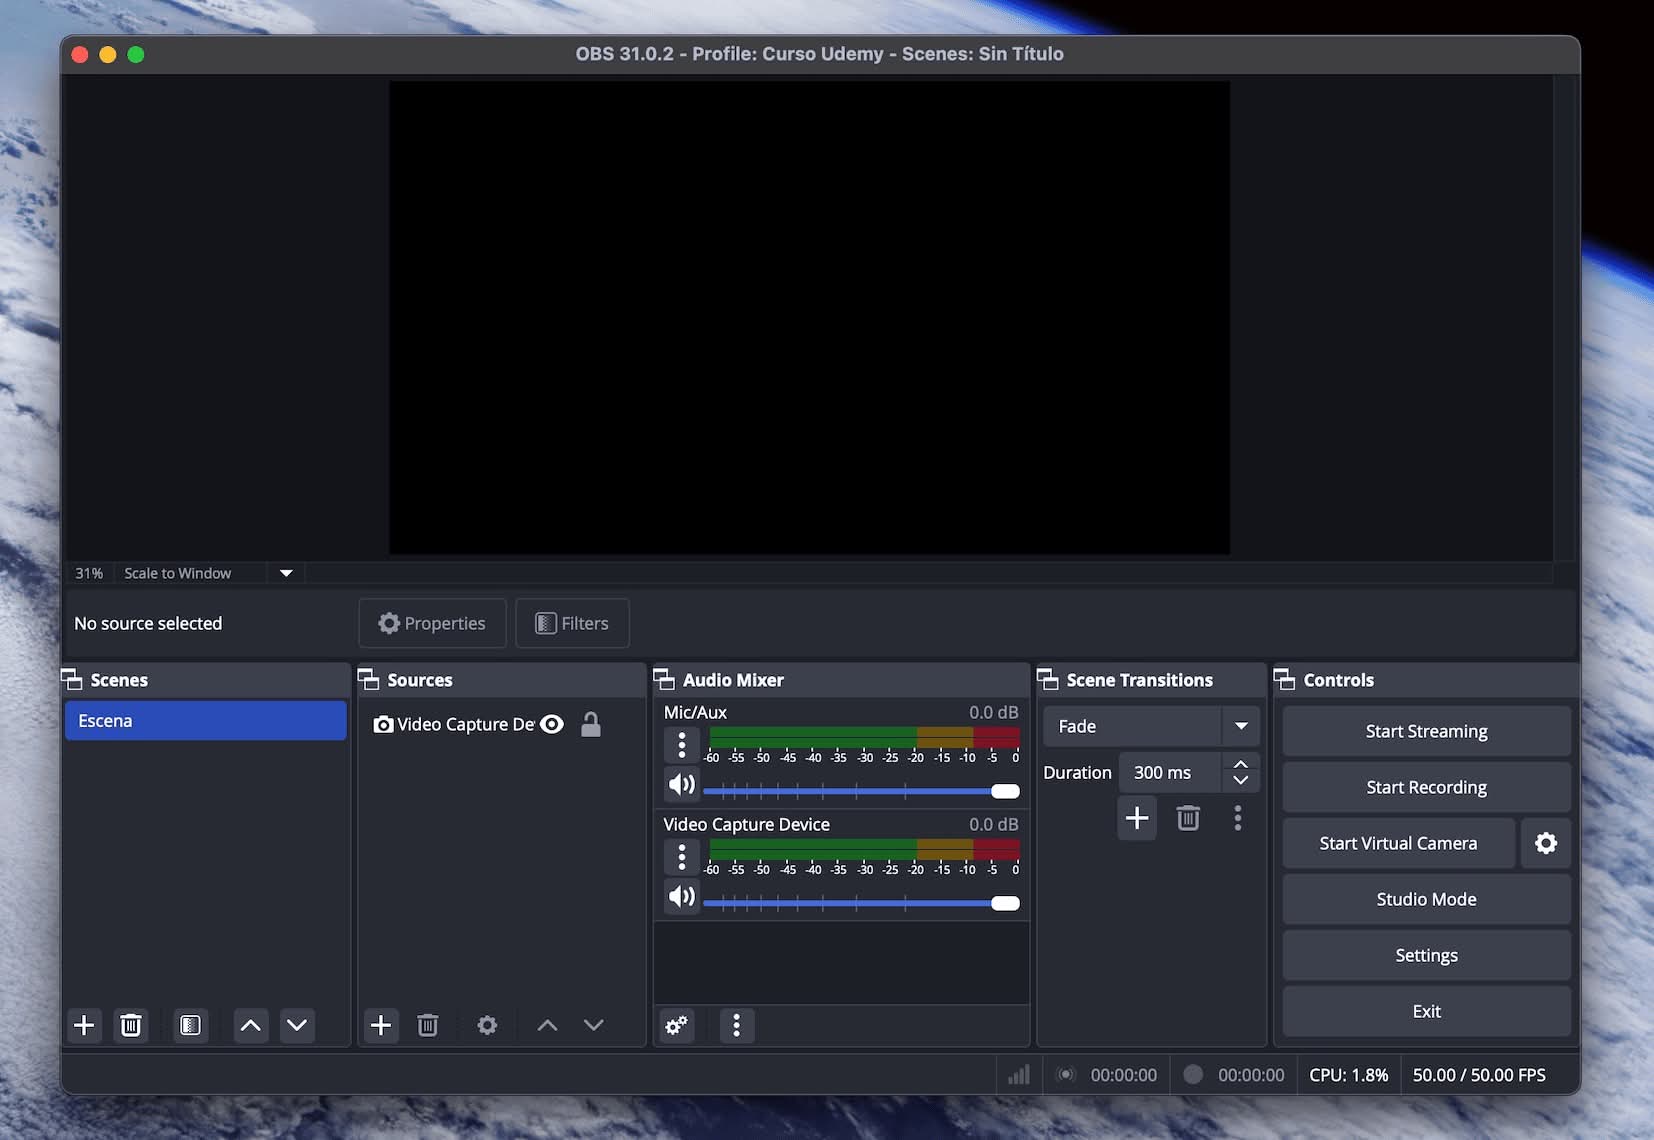
Task: Open source Filters button in toolbar
Action: coord(572,623)
